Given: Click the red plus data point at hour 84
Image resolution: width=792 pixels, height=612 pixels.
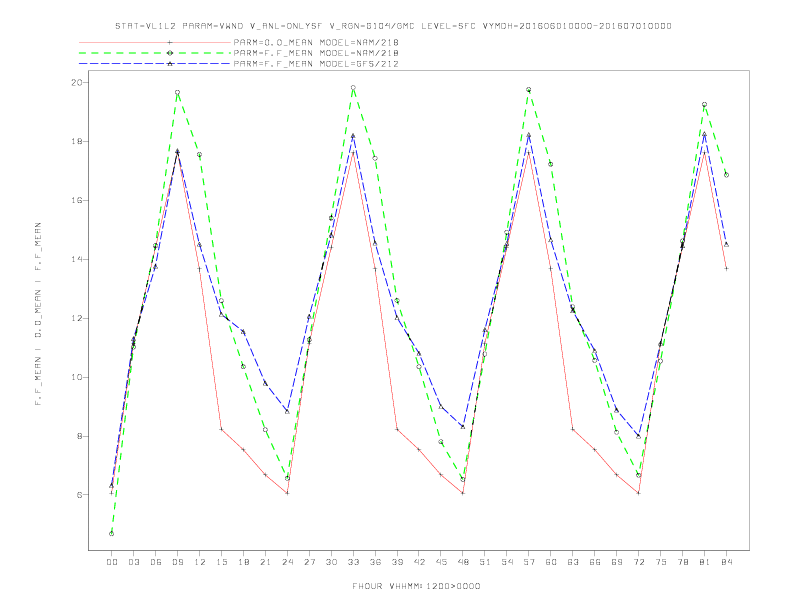Looking at the screenshot, I should pyautogui.click(x=726, y=269).
